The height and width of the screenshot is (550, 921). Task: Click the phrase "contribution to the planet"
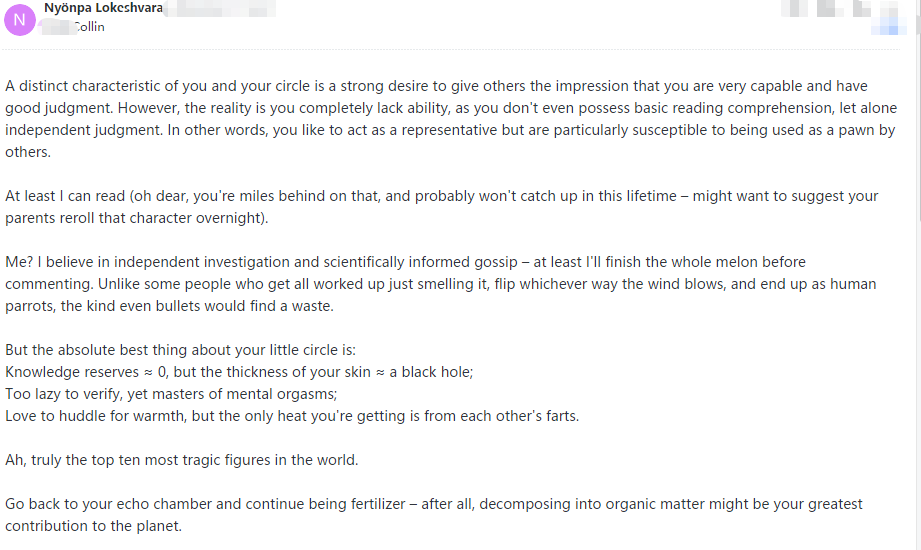point(93,526)
